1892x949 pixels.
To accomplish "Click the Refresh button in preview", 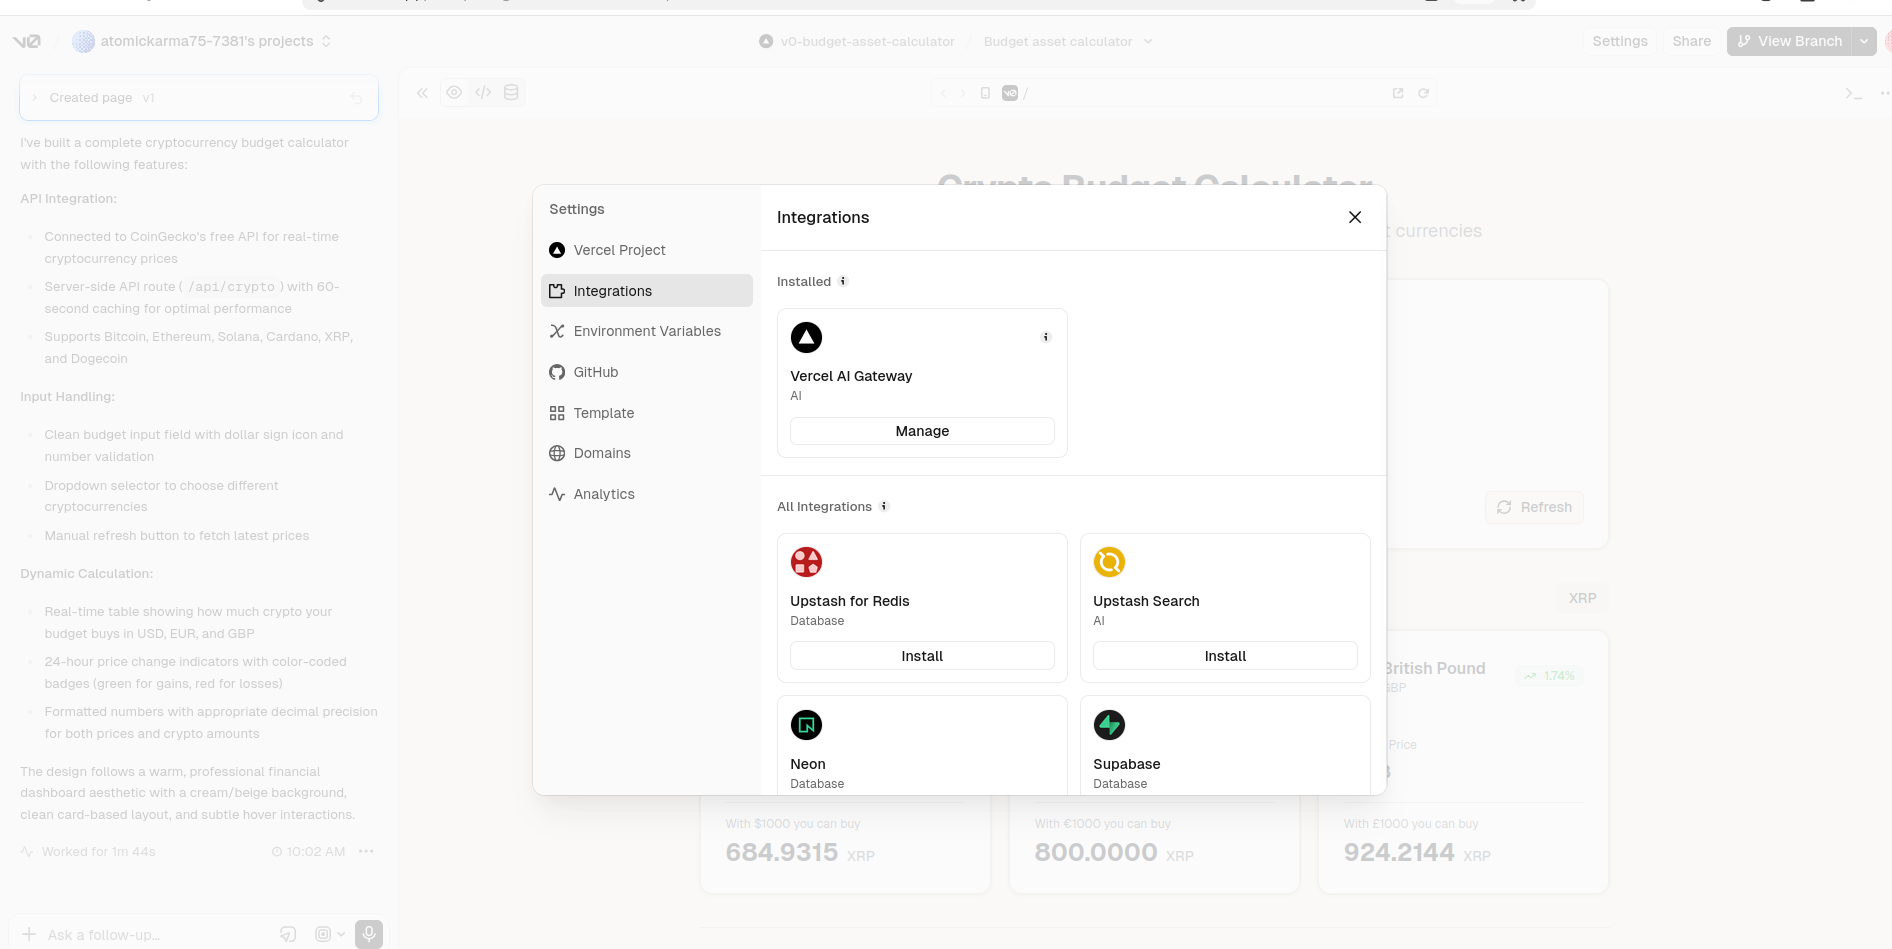I will click(x=1534, y=507).
